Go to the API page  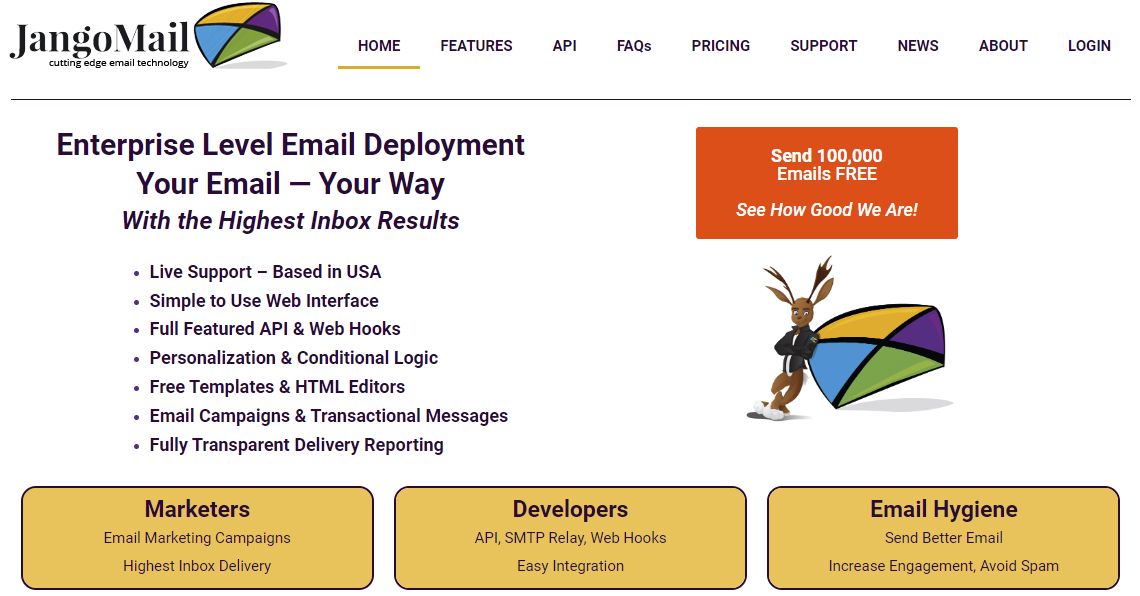[x=564, y=46]
